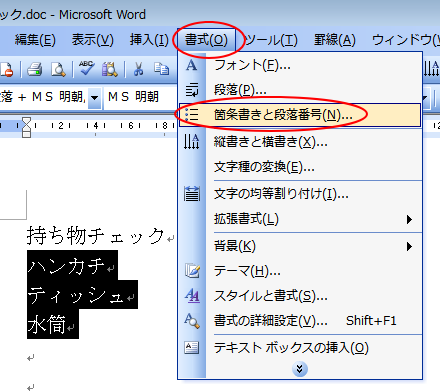Image resolution: width=440 pixels, height=392 pixels.
Task: Choose 文字の均等割り付け(I)... entry
Action: coord(300,194)
